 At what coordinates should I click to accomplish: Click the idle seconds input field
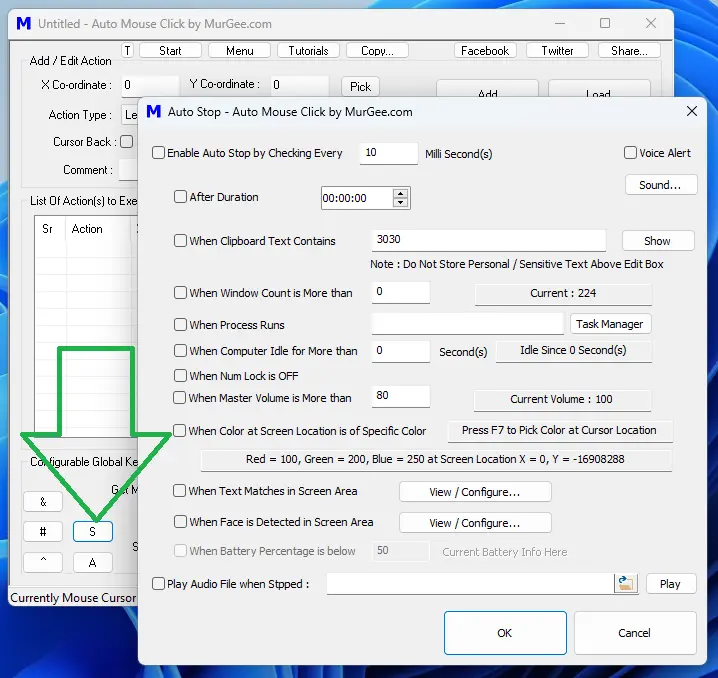[401, 351]
